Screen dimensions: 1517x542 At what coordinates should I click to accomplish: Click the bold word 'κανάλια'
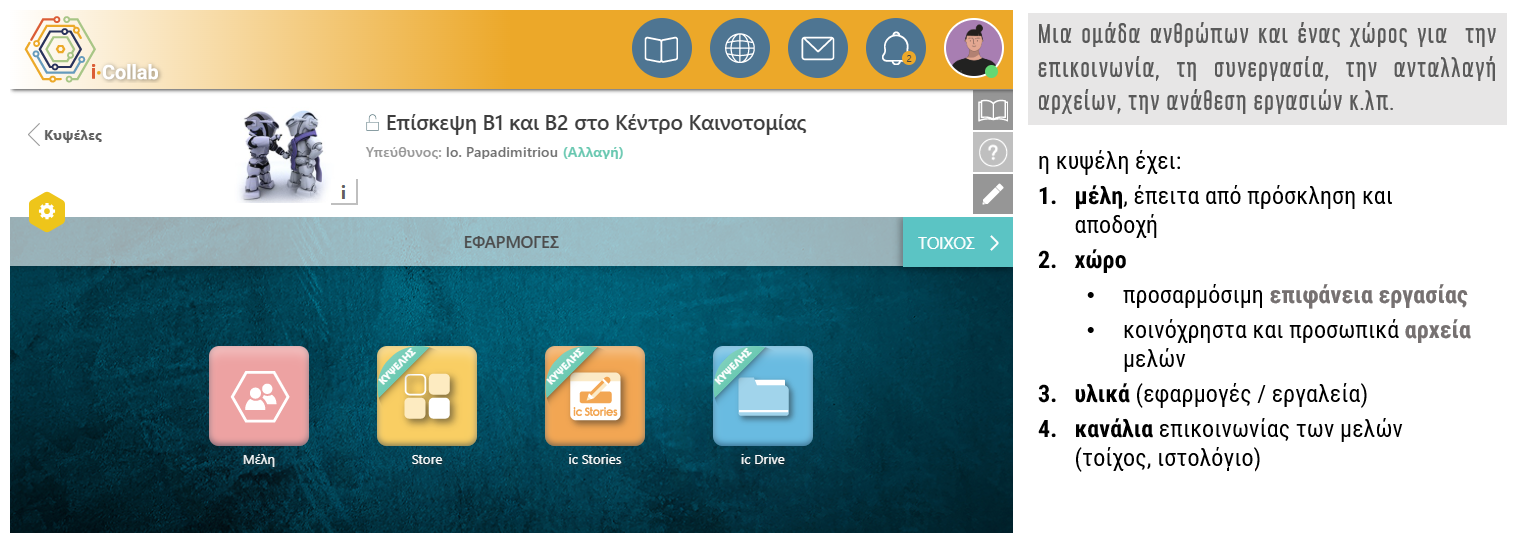(x=1112, y=430)
